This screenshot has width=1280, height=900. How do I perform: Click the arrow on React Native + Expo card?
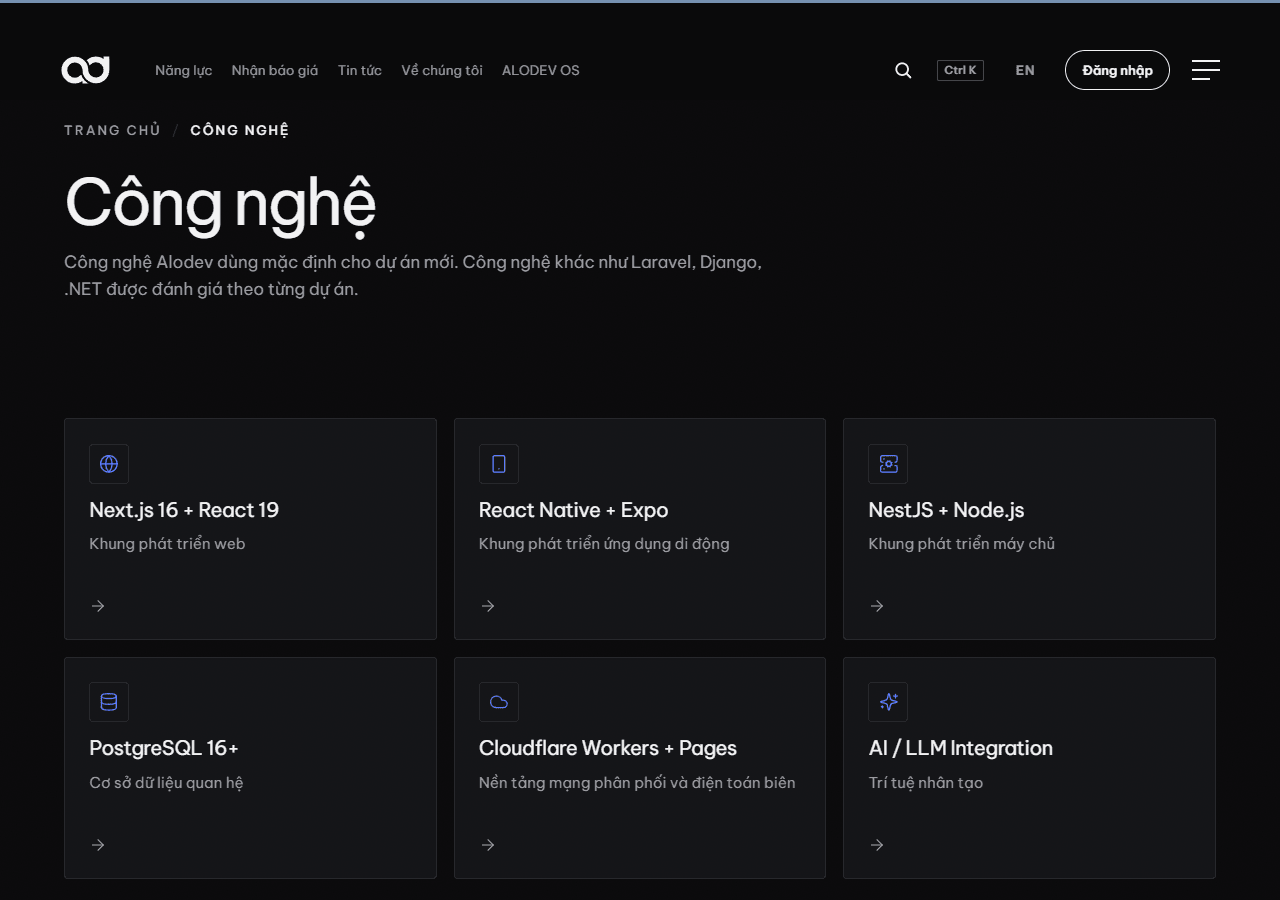(488, 606)
